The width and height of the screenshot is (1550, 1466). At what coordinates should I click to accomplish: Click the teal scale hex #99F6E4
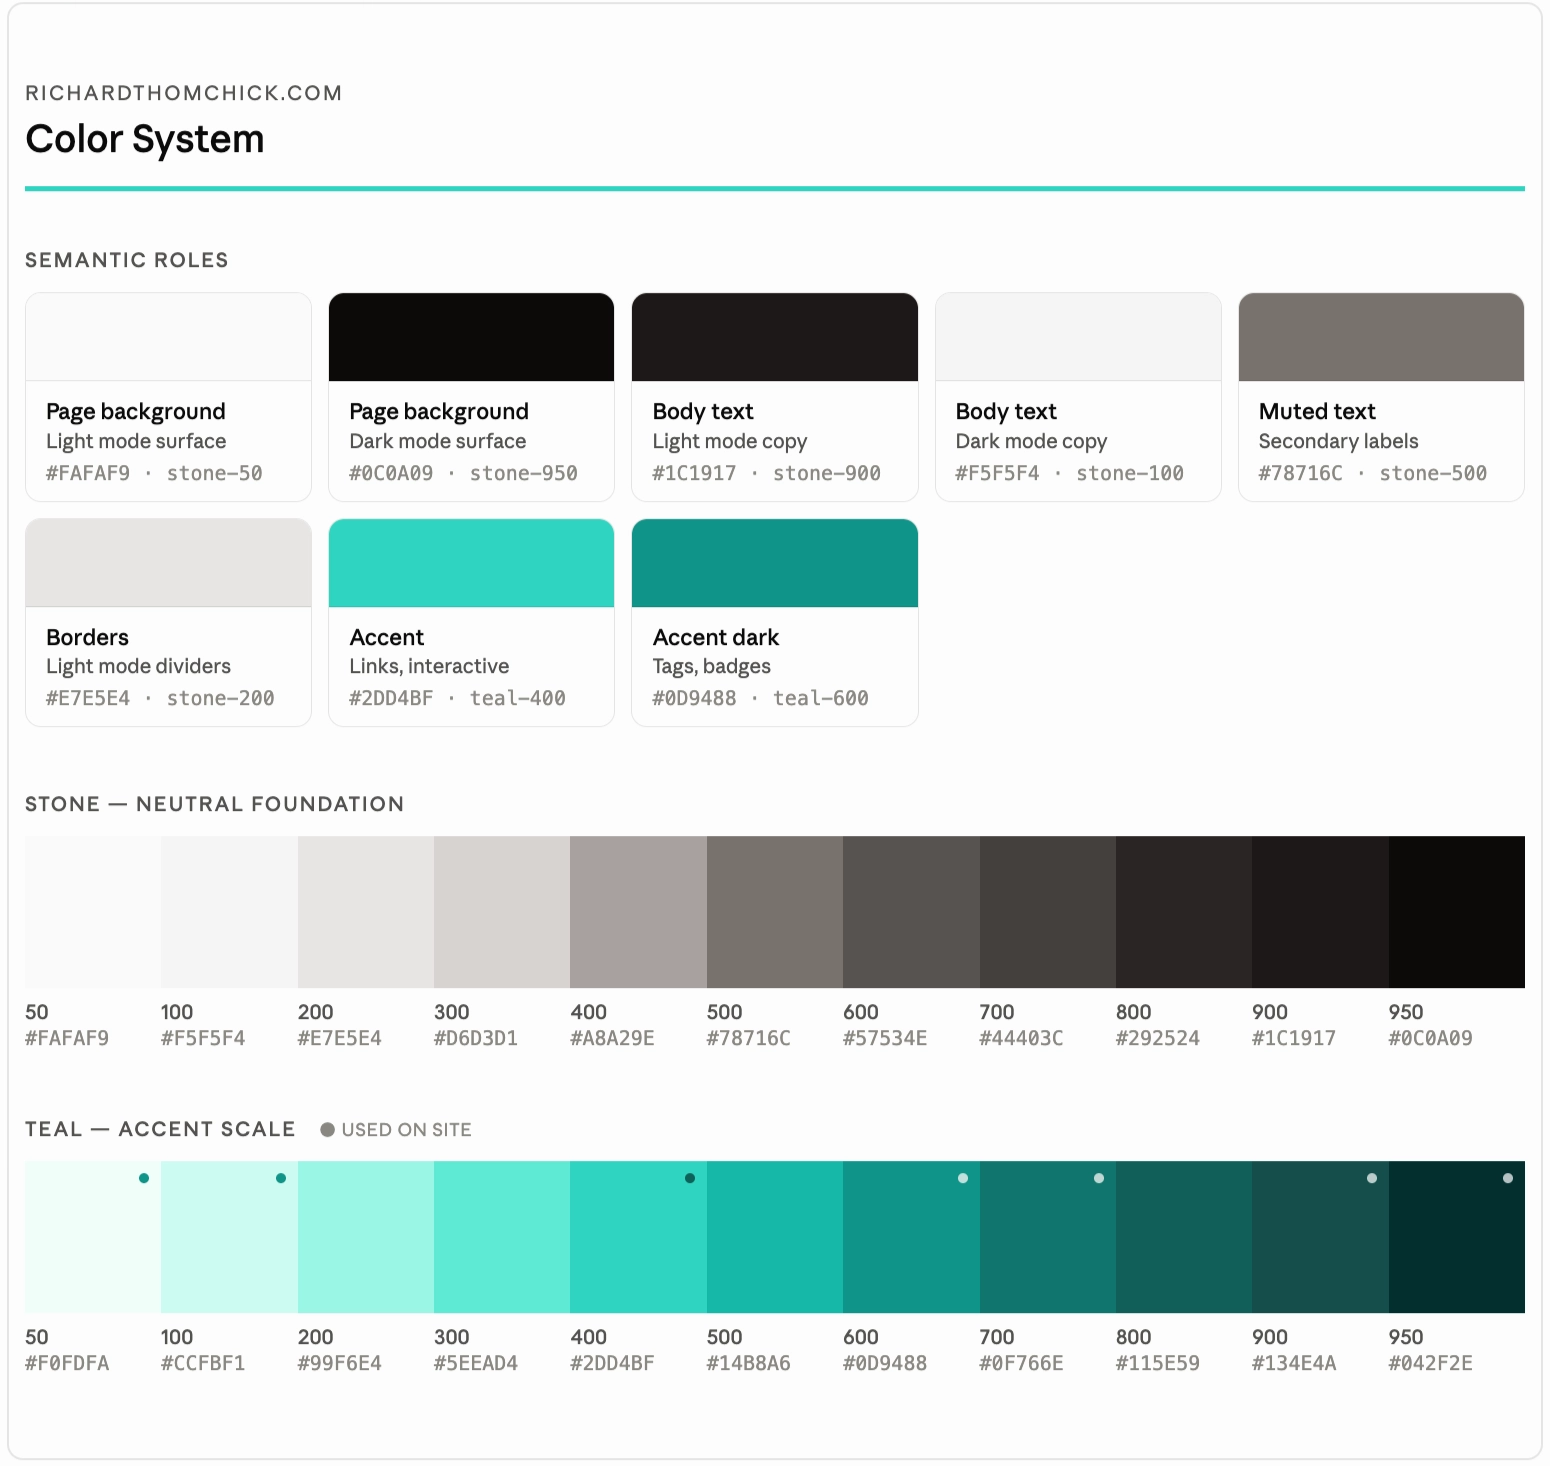[x=340, y=1363]
